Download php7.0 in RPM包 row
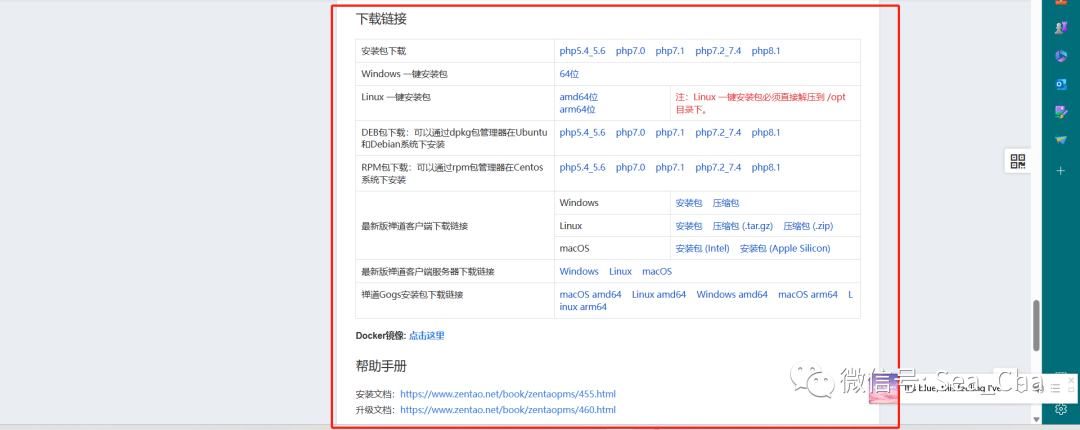This screenshot has width=1080, height=430. 630,167
